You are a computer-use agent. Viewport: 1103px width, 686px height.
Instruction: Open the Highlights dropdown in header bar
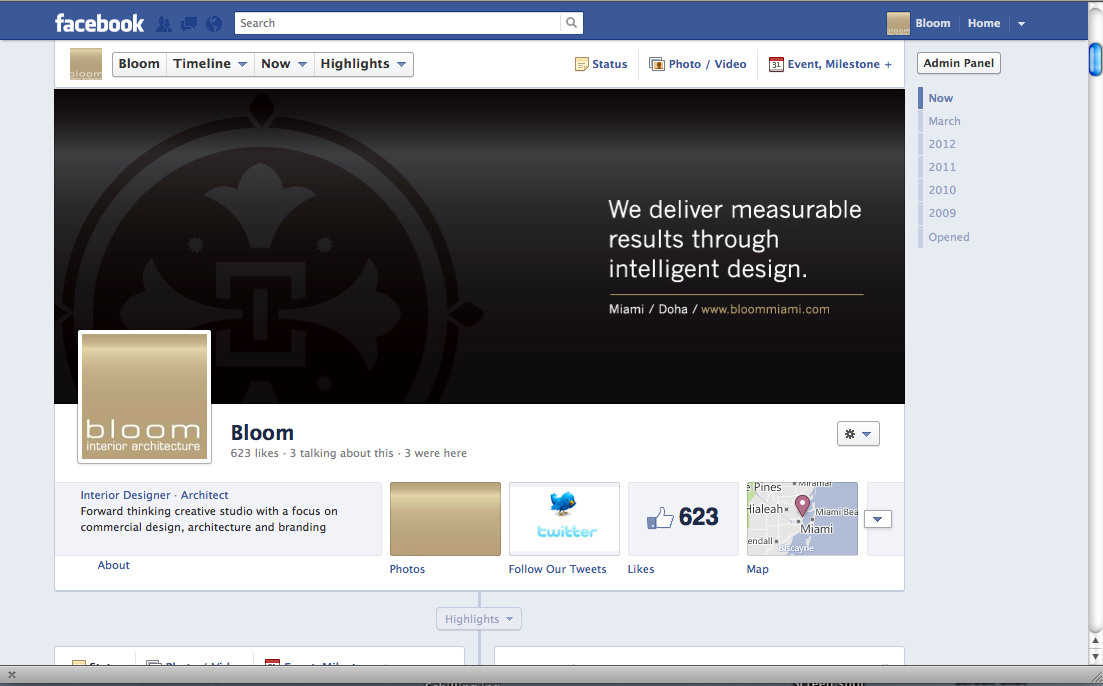click(x=363, y=64)
